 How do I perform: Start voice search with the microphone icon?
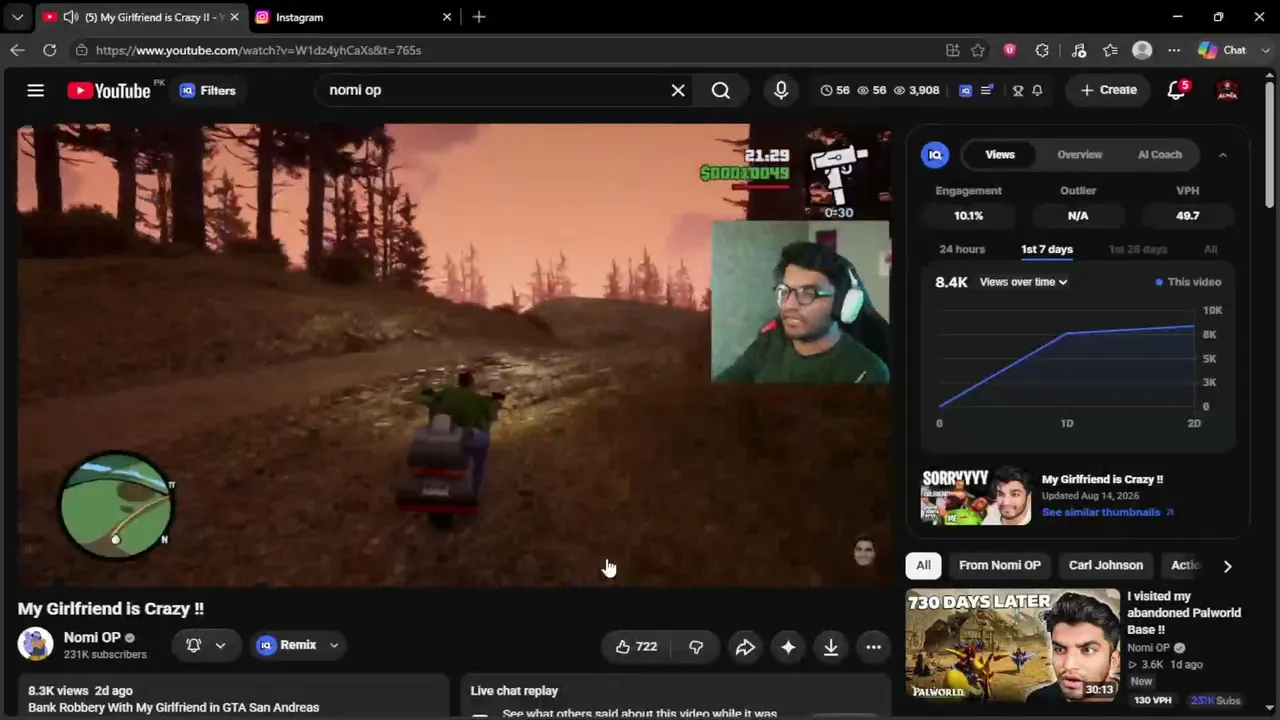pyautogui.click(x=781, y=90)
